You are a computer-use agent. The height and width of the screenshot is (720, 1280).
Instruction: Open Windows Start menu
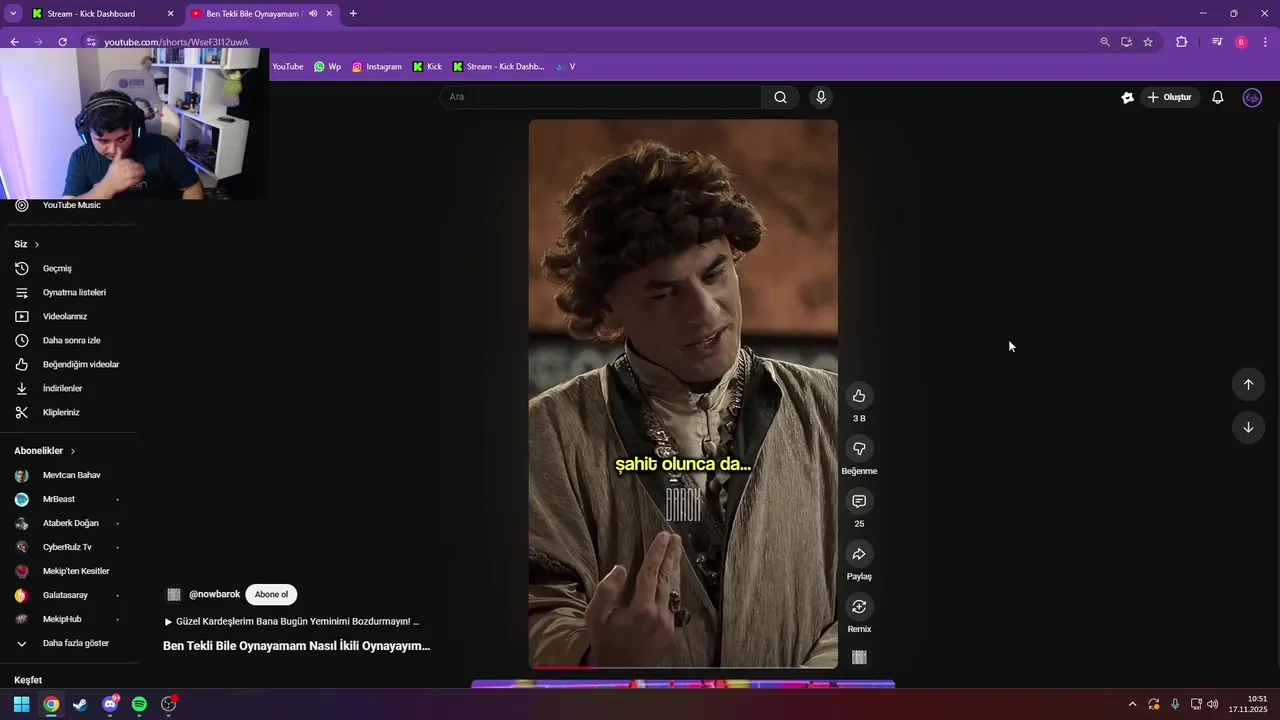point(21,704)
